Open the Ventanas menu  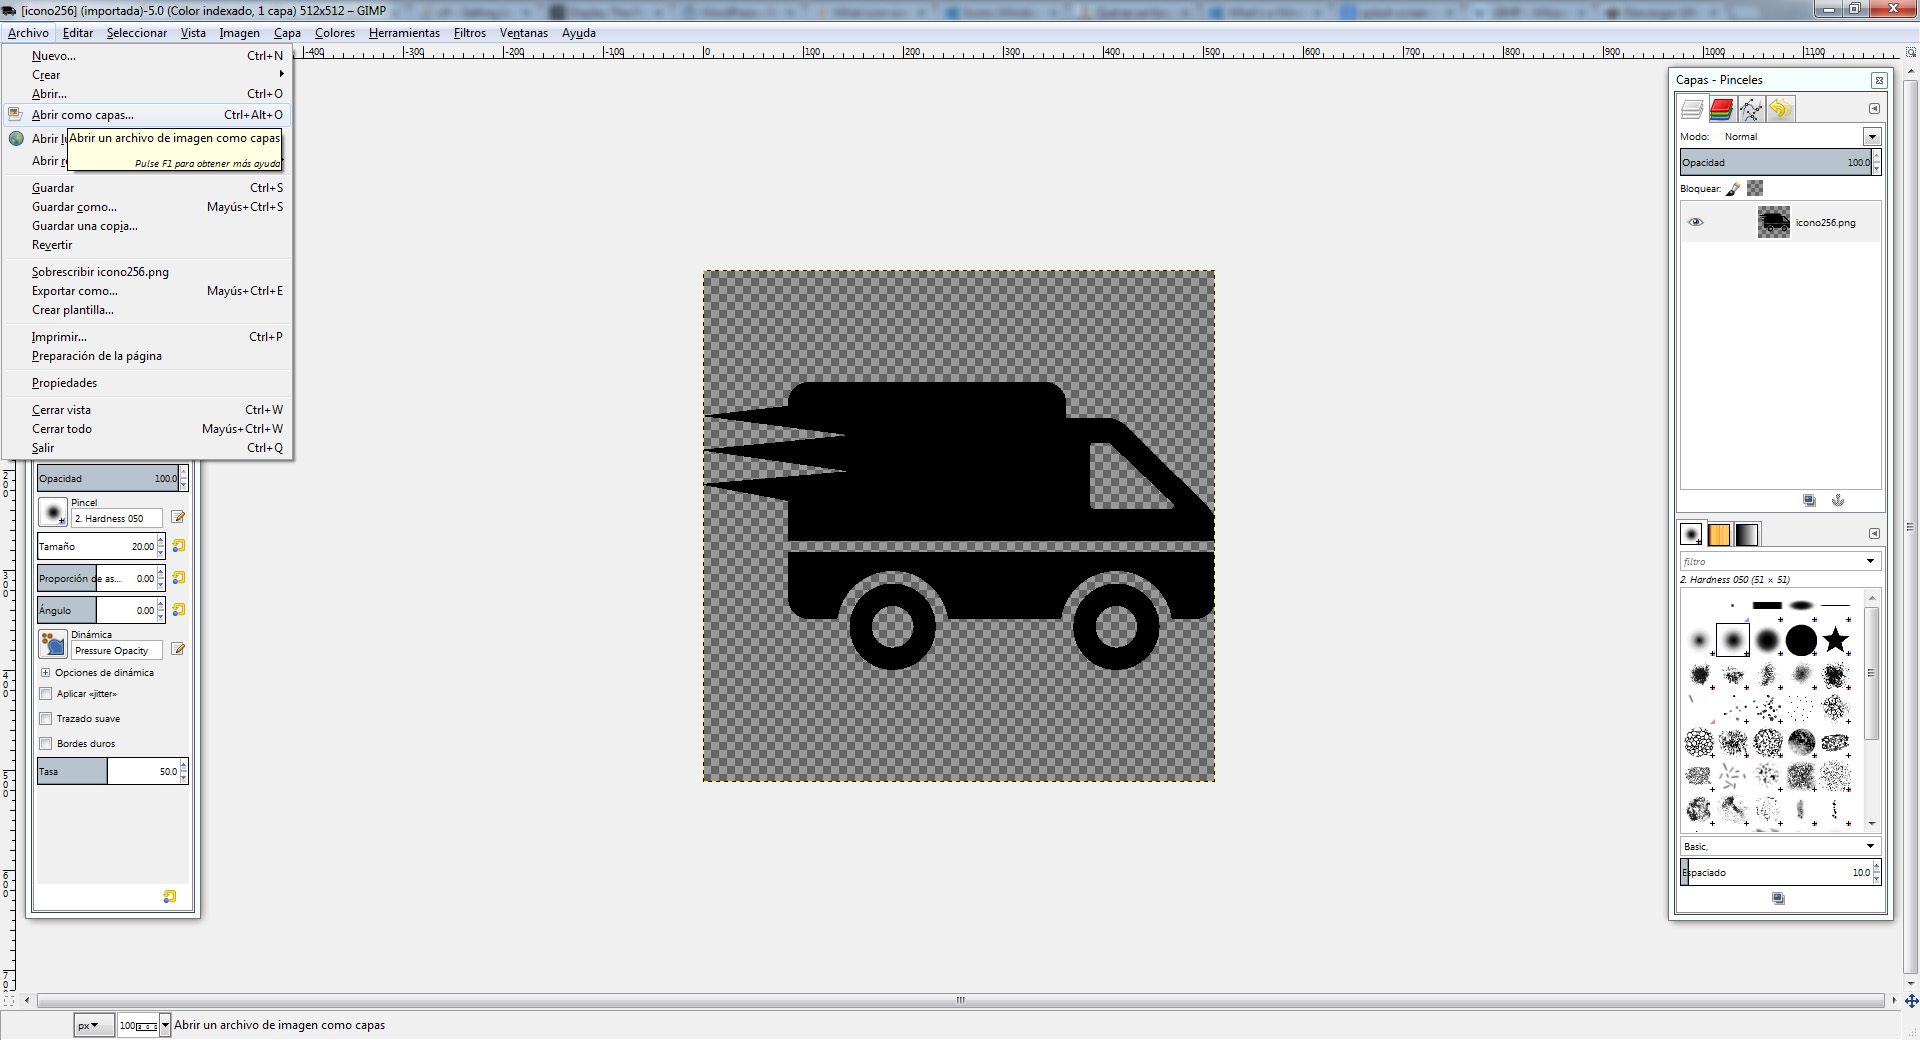(524, 33)
